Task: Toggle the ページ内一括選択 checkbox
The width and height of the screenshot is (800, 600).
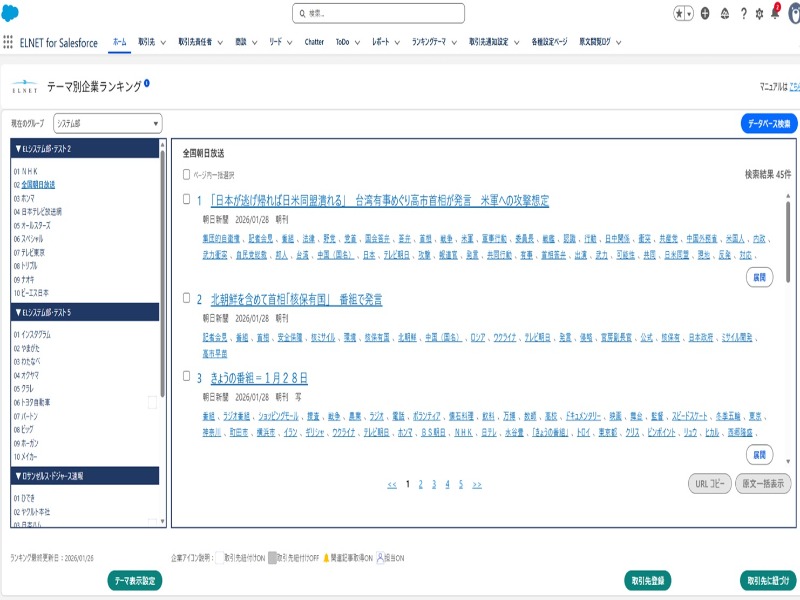Action: coord(186,174)
